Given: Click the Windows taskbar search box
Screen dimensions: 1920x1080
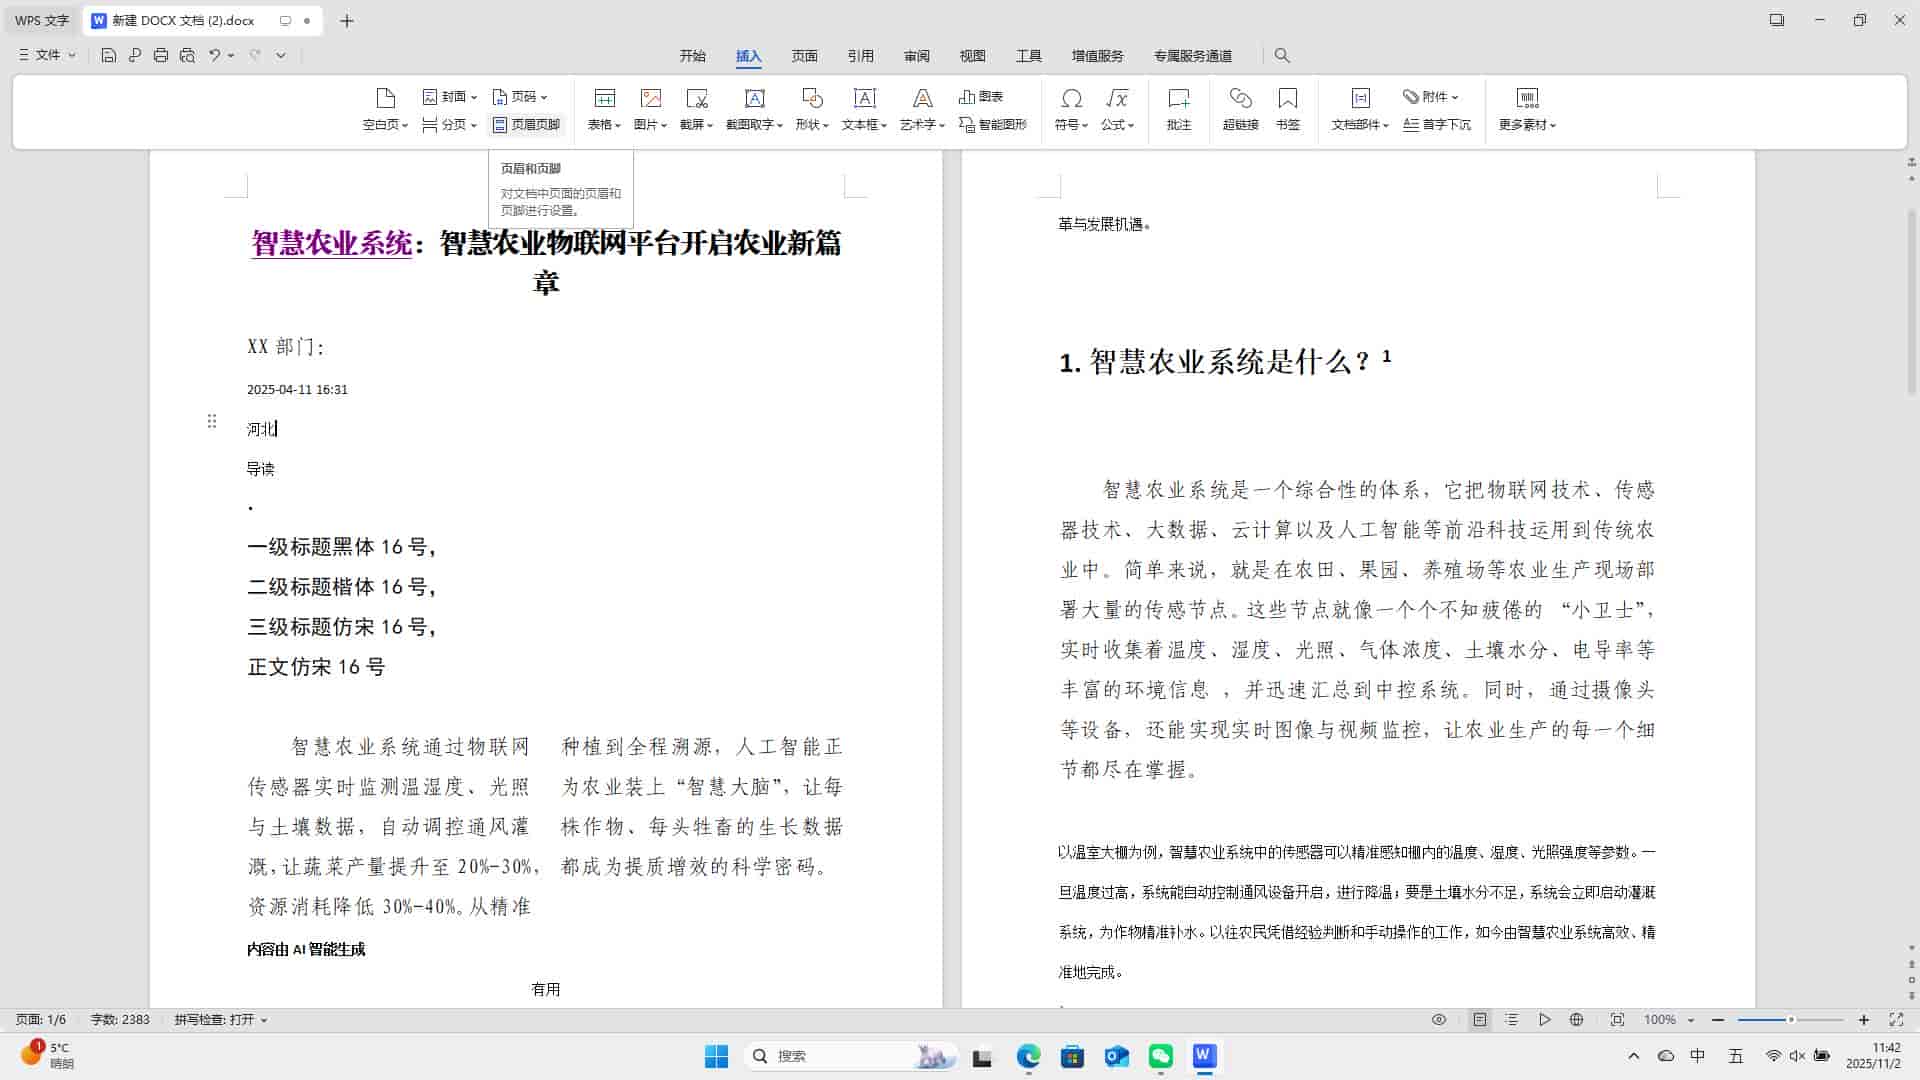Looking at the screenshot, I should tap(851, 1056).
